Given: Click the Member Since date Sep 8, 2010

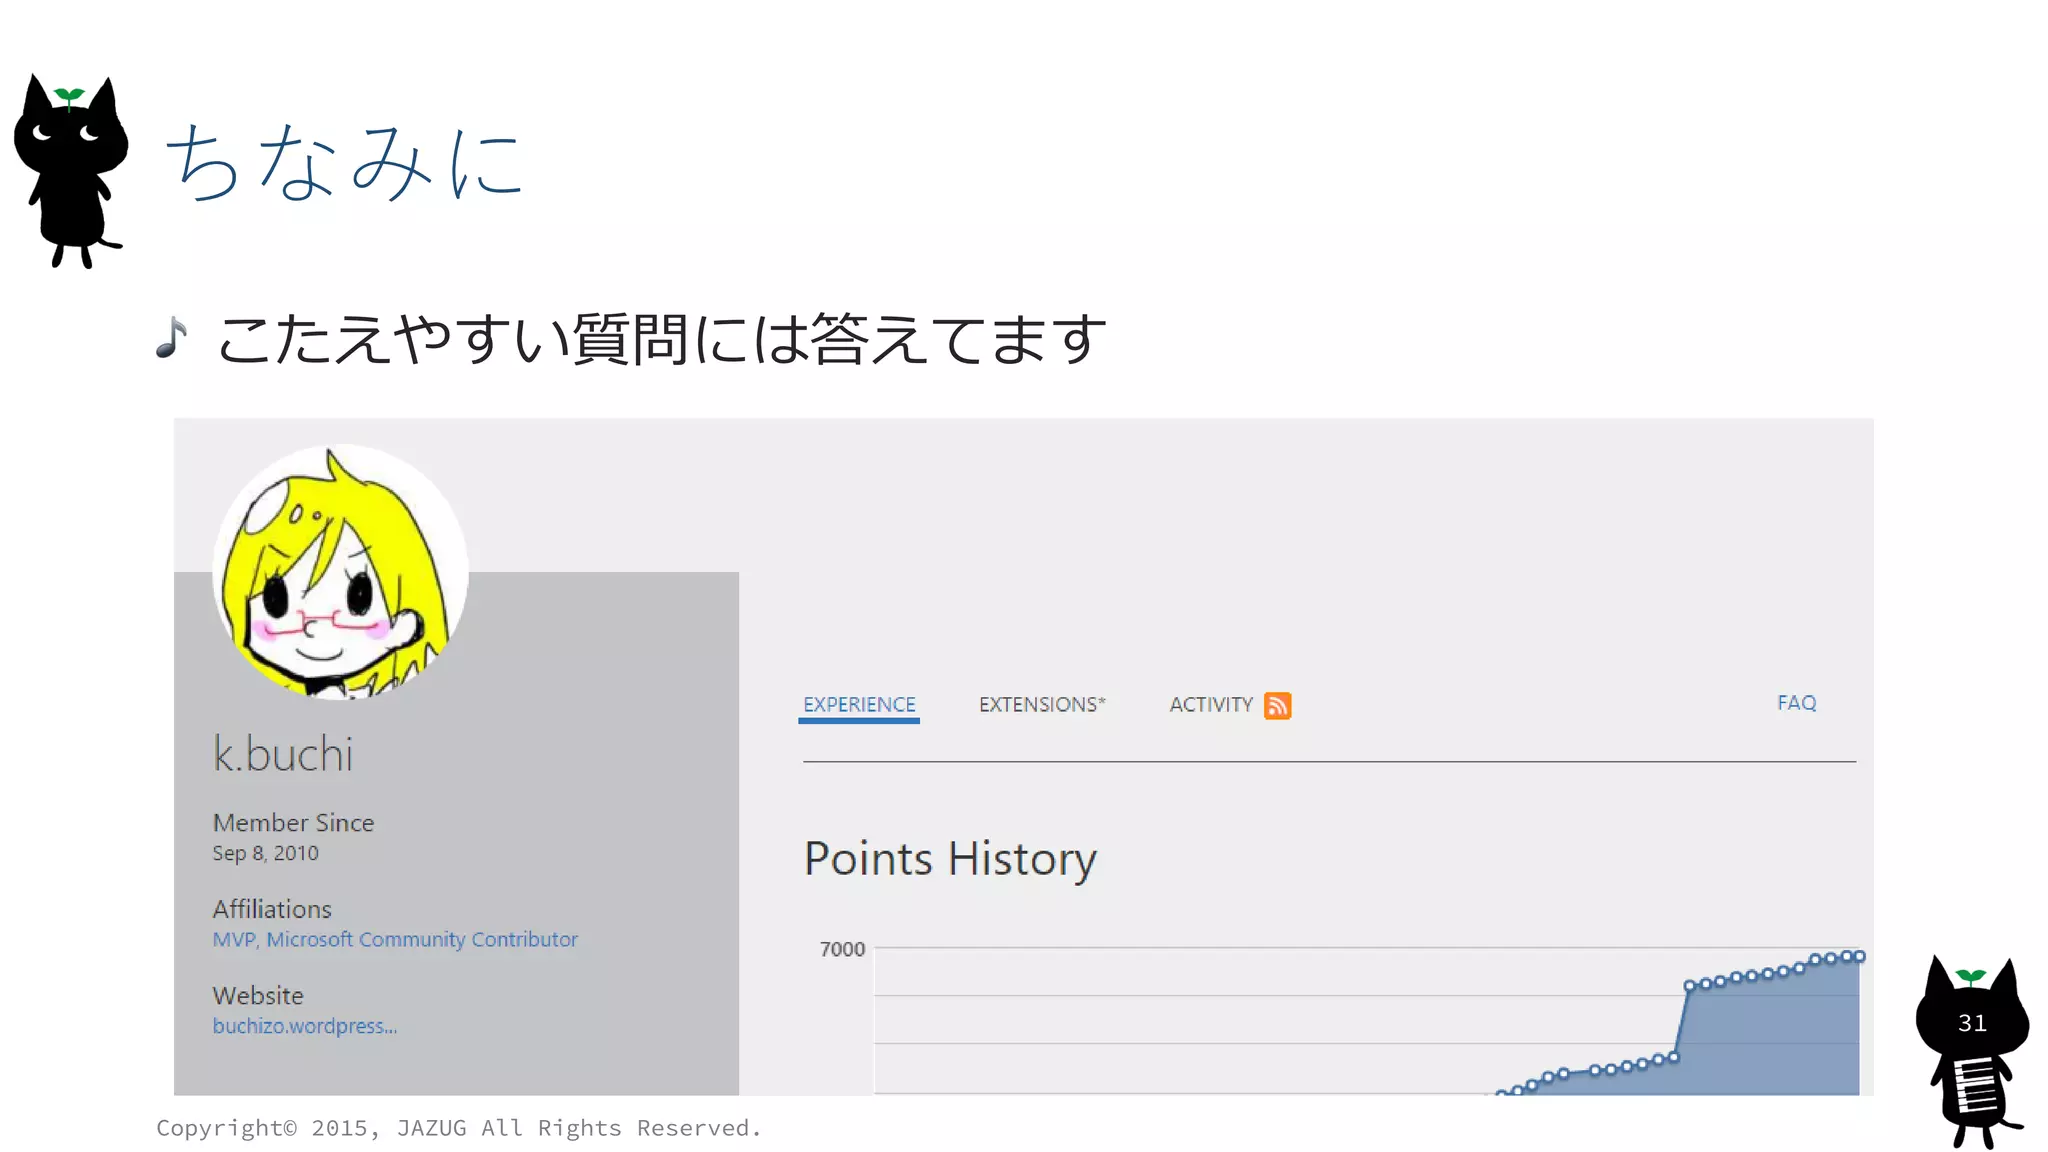Looking at the screenshot, I should pos(265,853).
